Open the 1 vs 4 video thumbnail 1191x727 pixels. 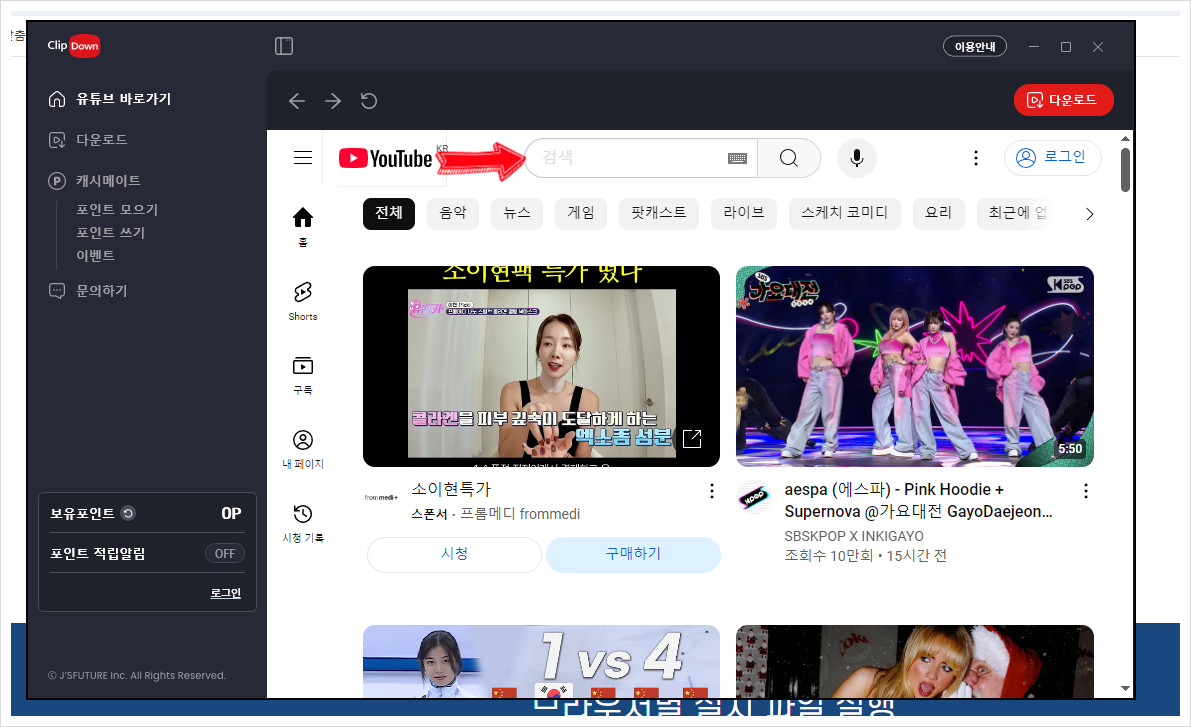pos(542,662)
